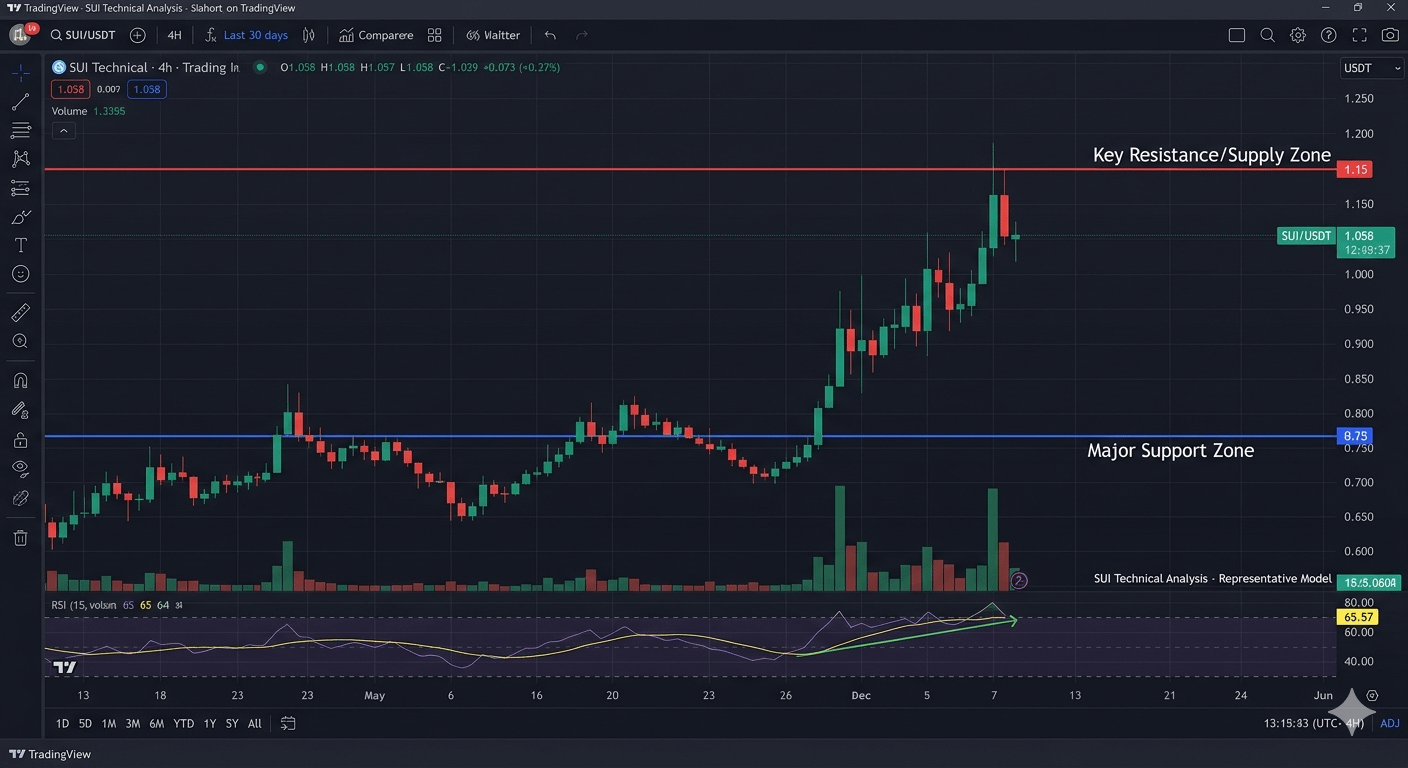Toggle magnet mode
The height and width of the screenshot is (768, 1408).
pyautogui.click(x=20, y=380)
